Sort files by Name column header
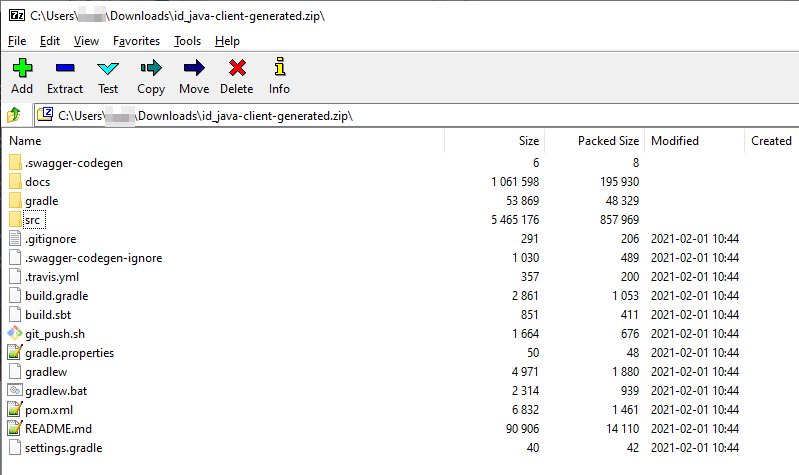799x475 pixels. tap(26, 141)
